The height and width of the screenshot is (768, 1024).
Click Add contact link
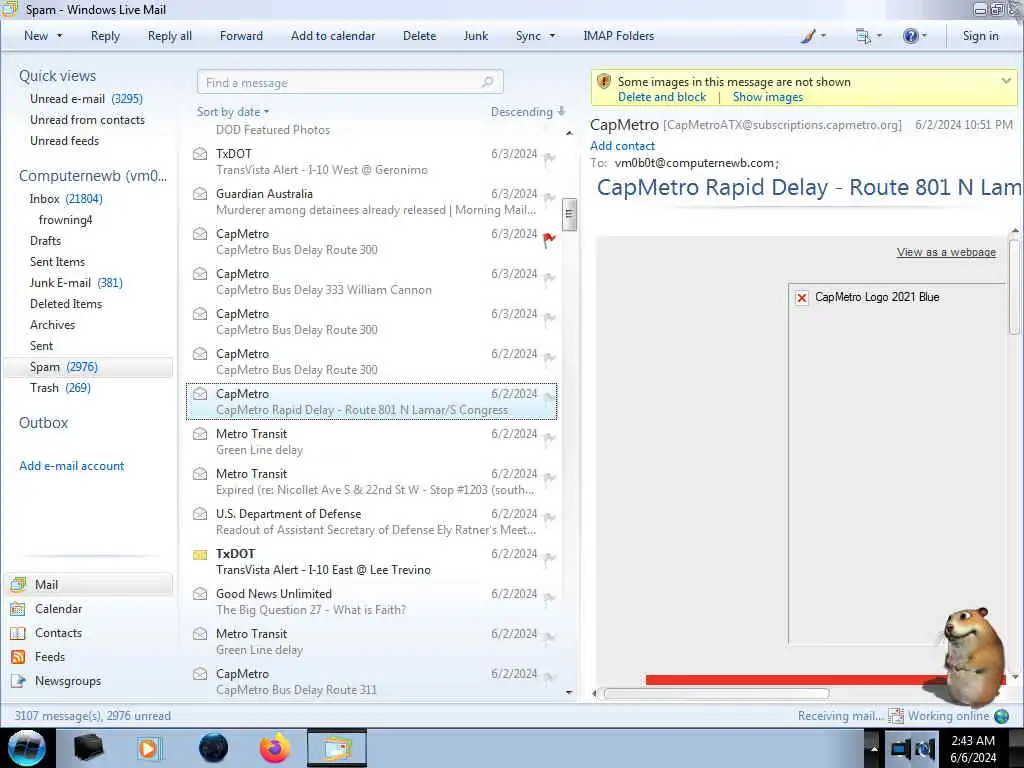point(622,146)
